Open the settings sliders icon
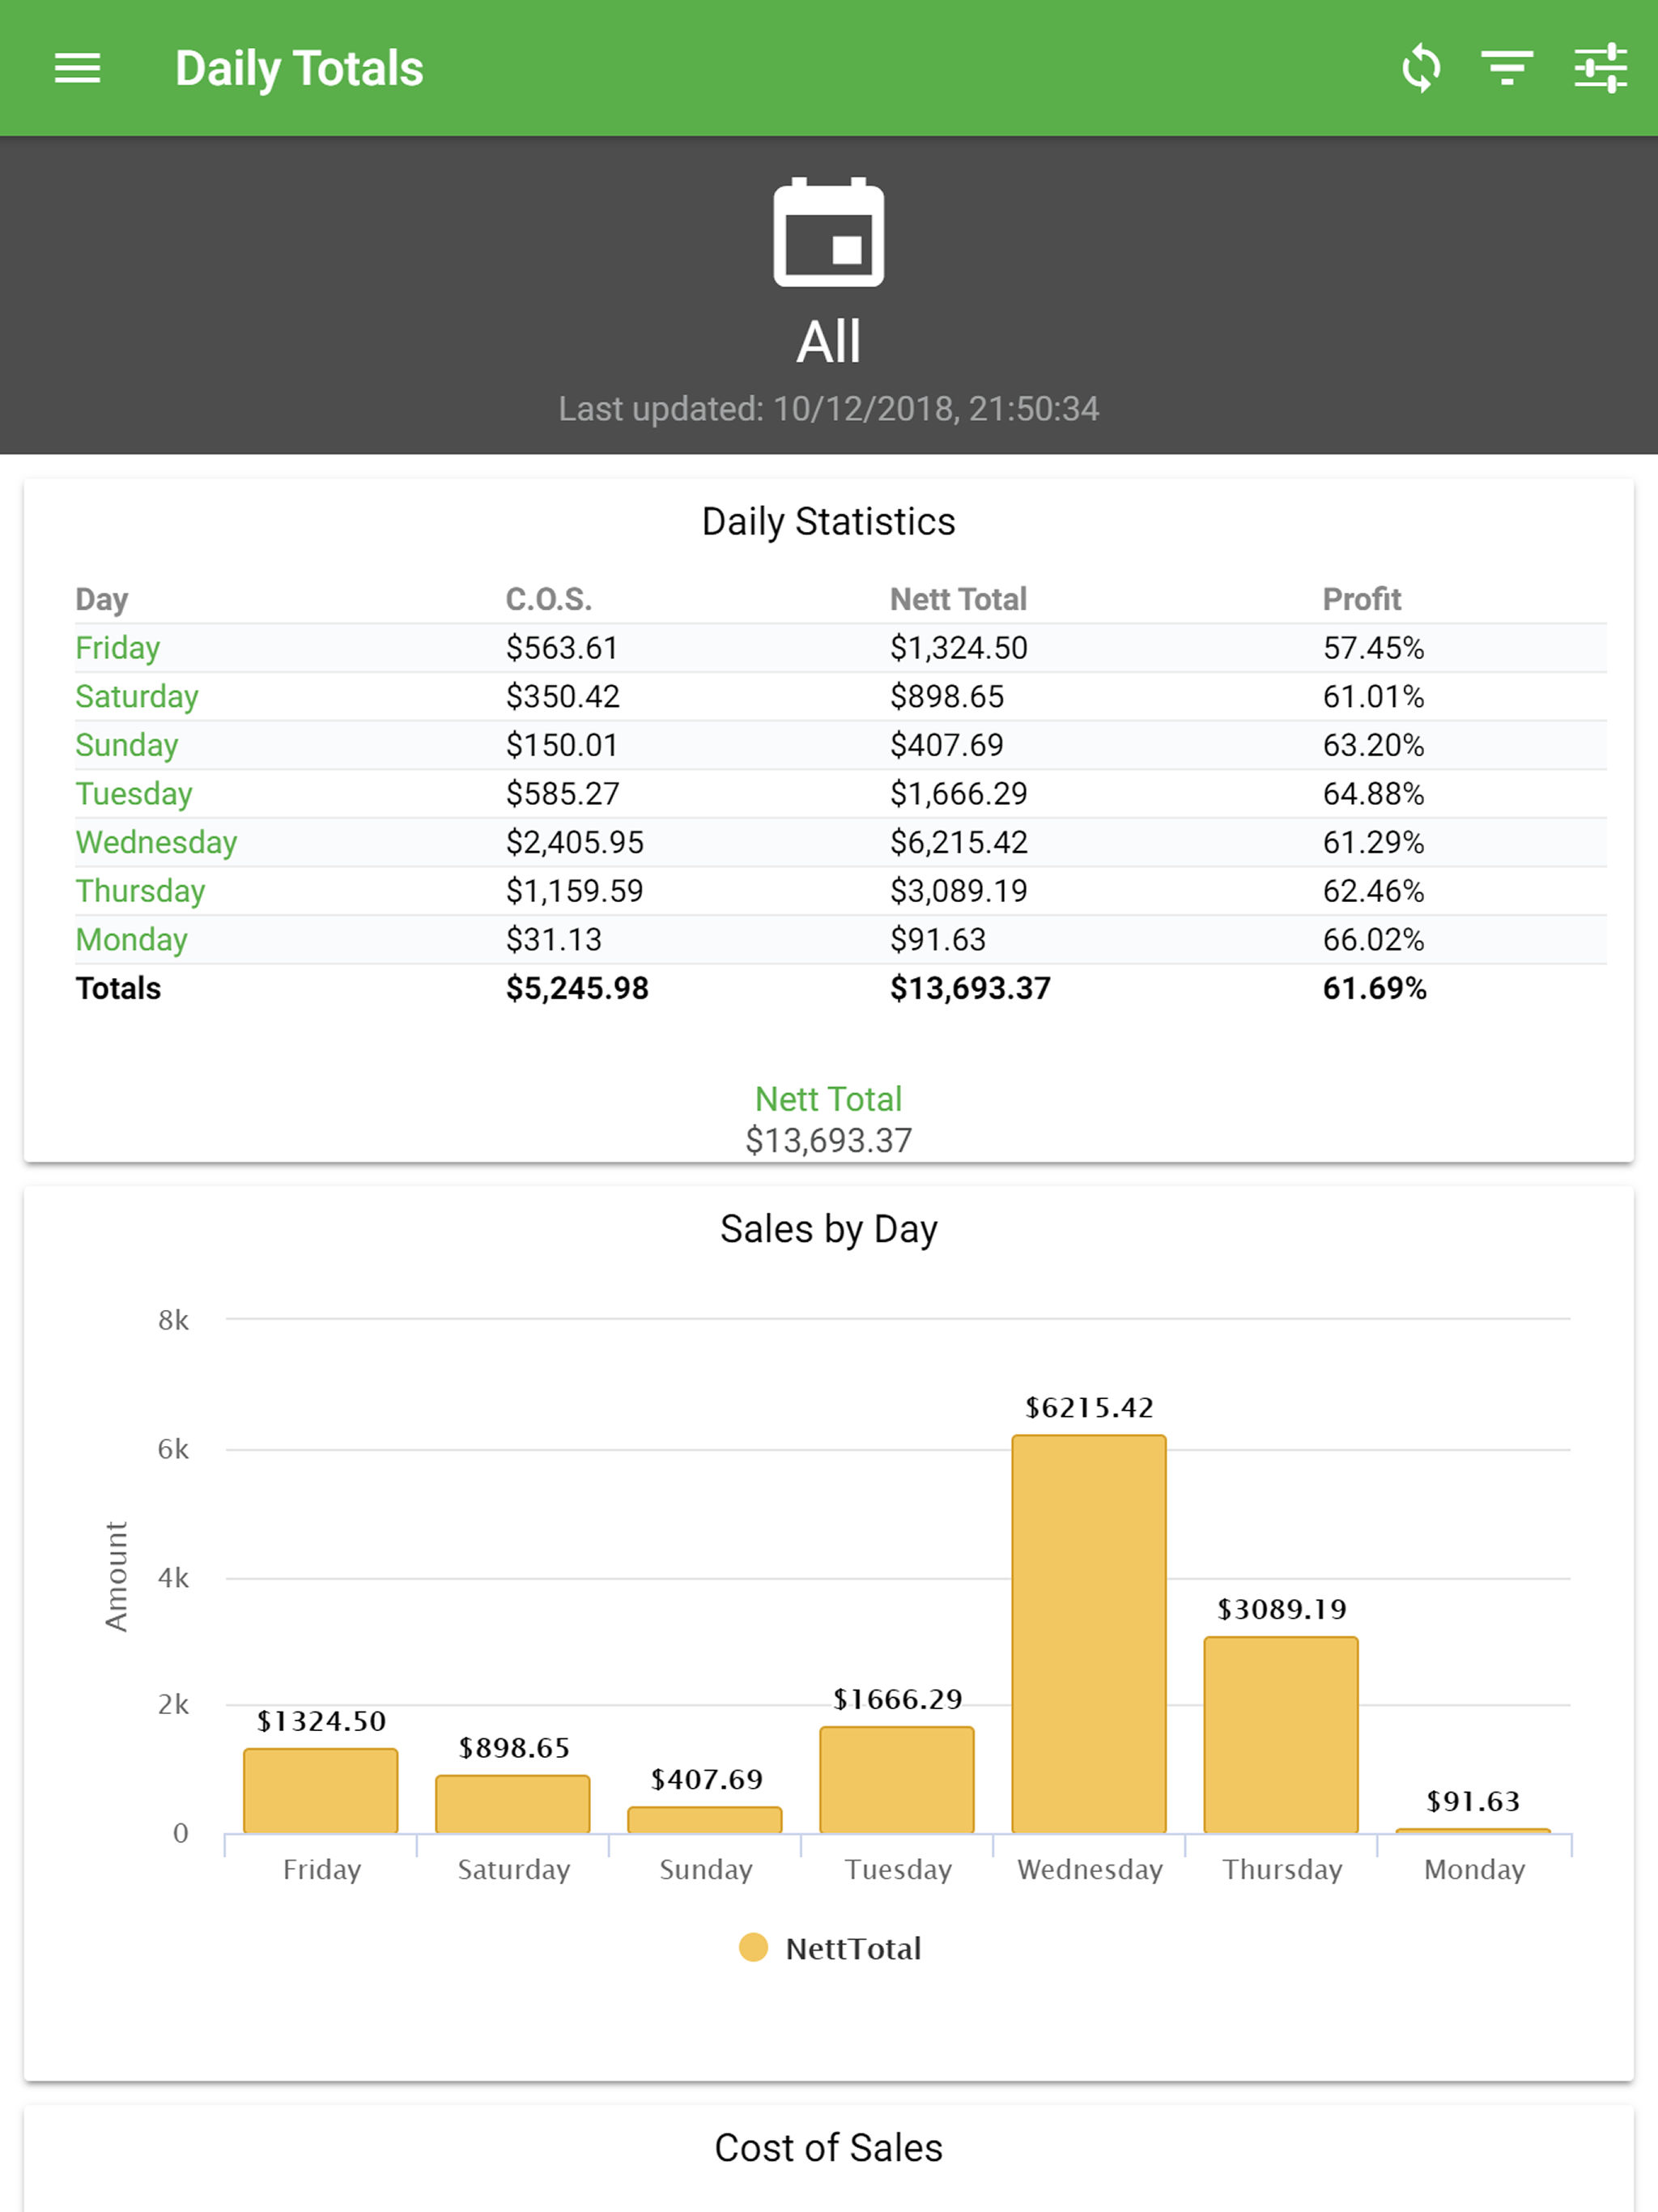Image resolution: width=1658 pixels, height=2212 pixels. 1601,68
